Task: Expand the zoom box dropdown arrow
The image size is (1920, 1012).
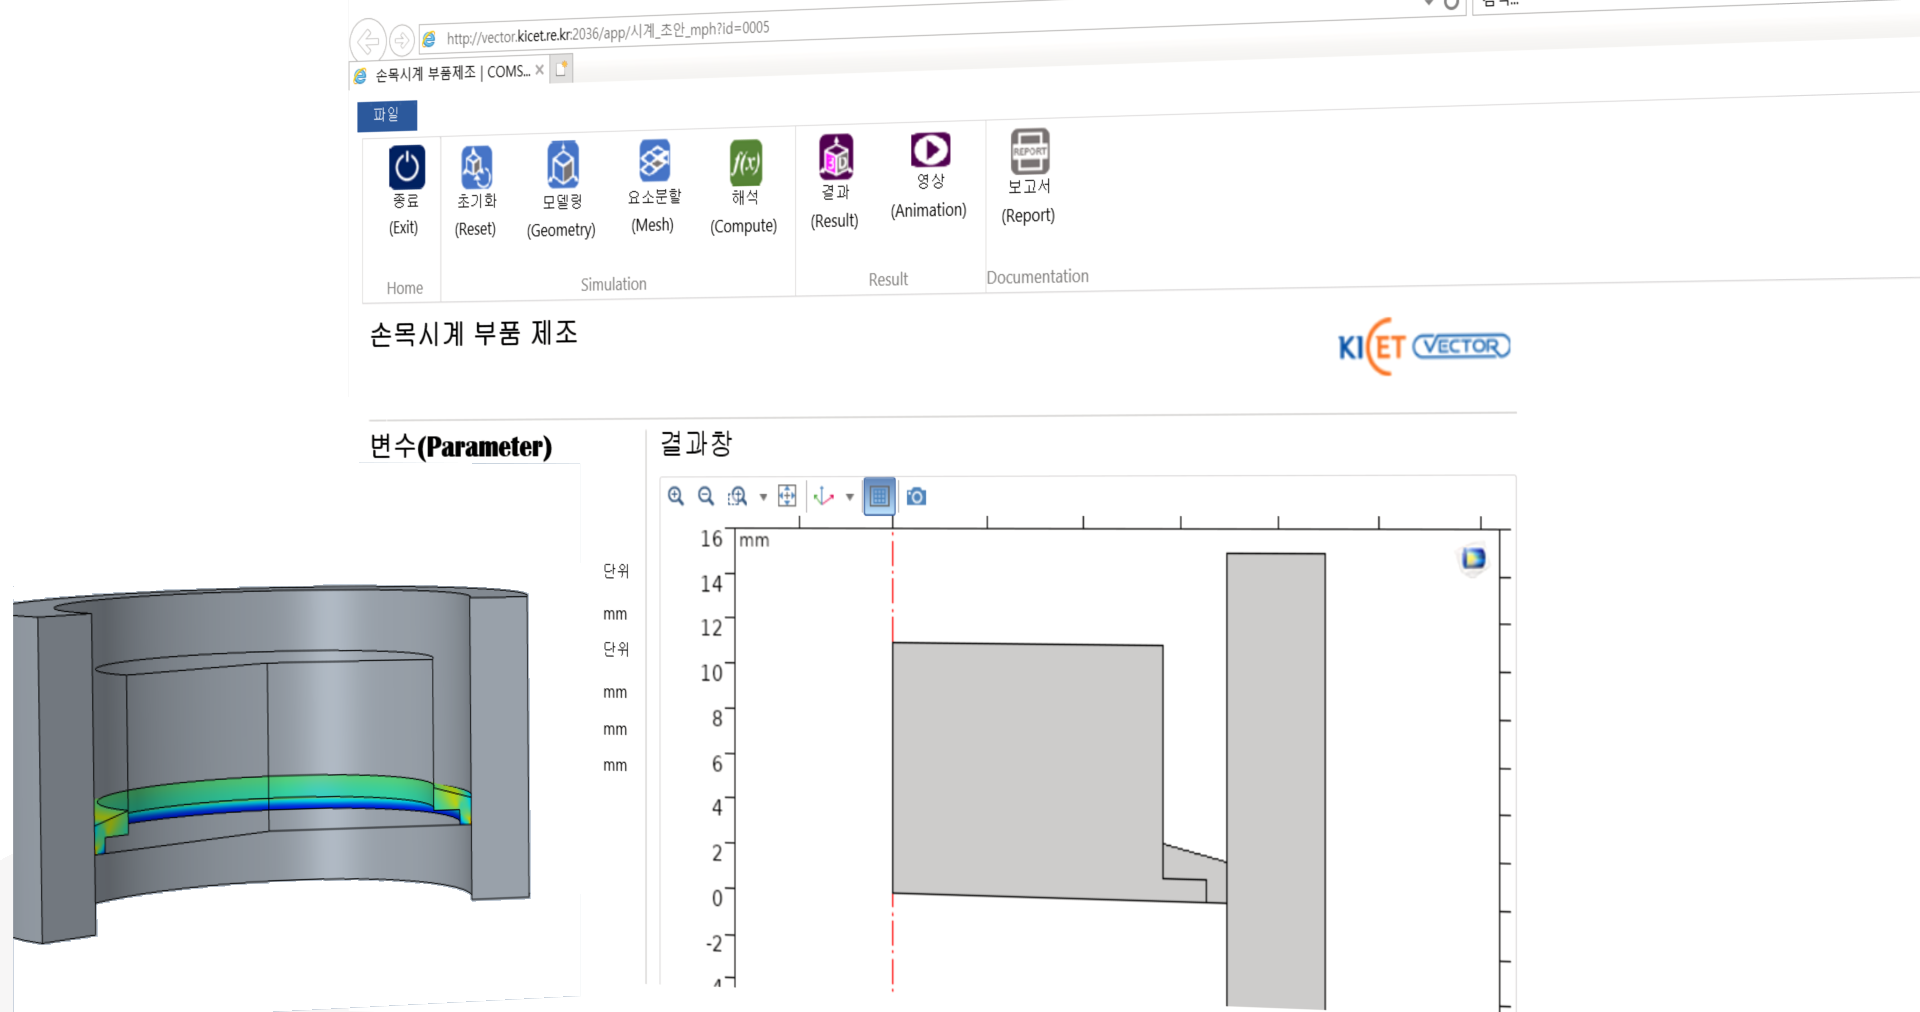Action: (x=763, y=497)
